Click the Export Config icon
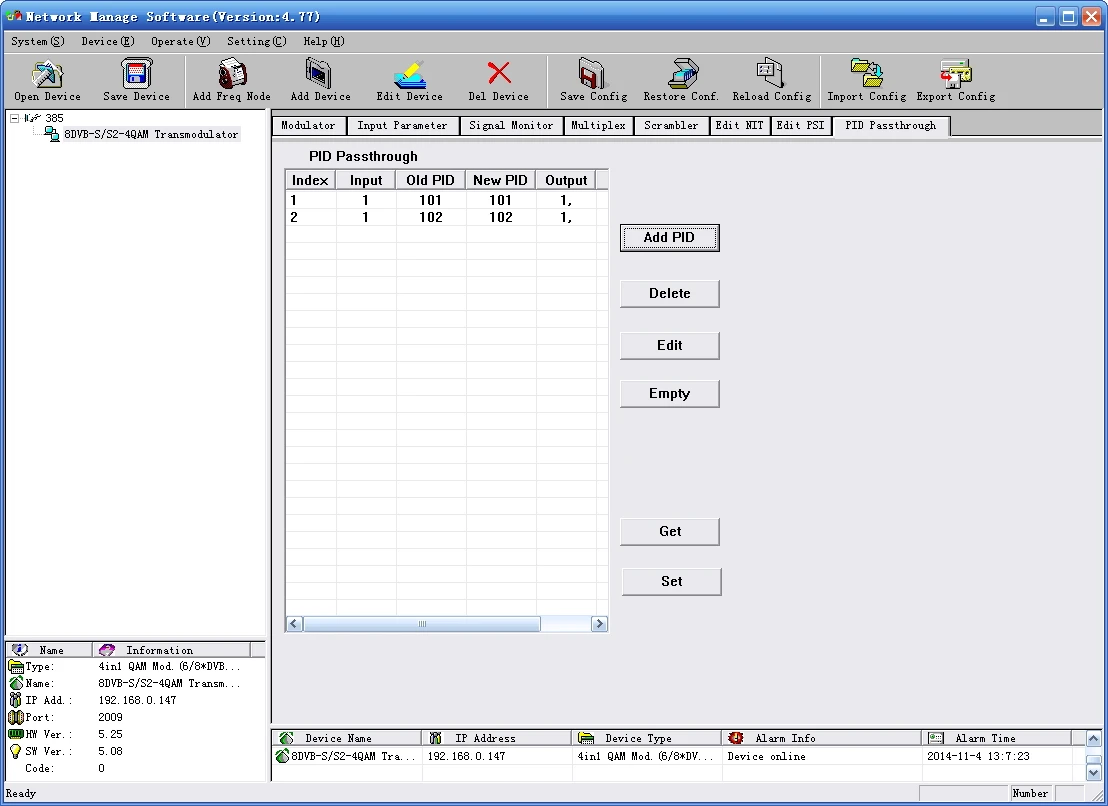This screenshot has width=1108, height=806. (955, 75)
